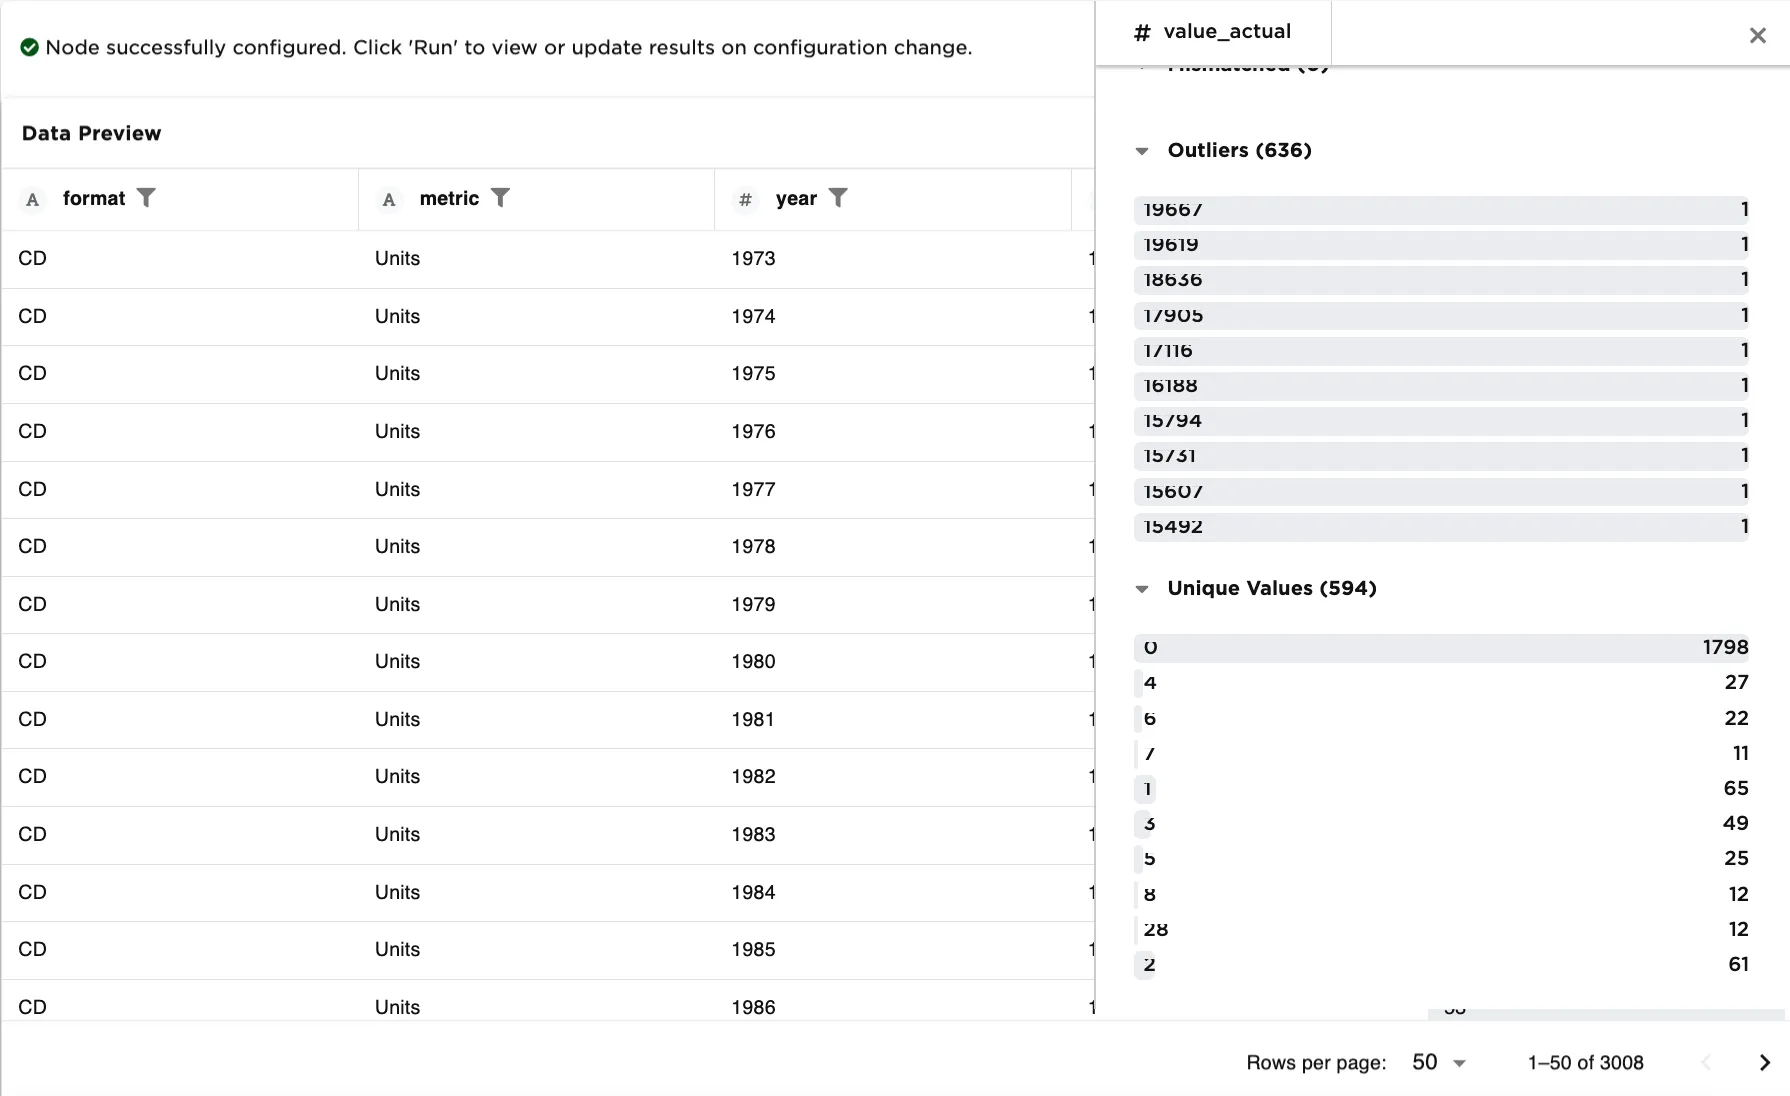This screenshot has height=1096, width=1790.
Task: Open the year column filter
Action: click(x=838, y=198)
